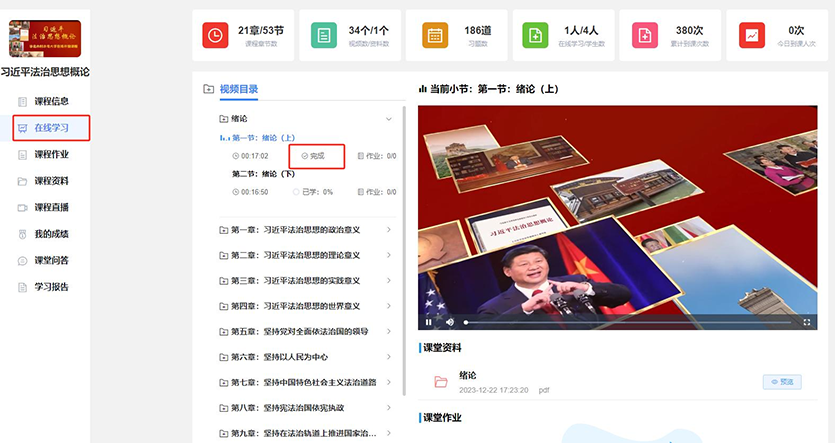Click the video player frame
The image size is (835, 443).
[617, 217]
